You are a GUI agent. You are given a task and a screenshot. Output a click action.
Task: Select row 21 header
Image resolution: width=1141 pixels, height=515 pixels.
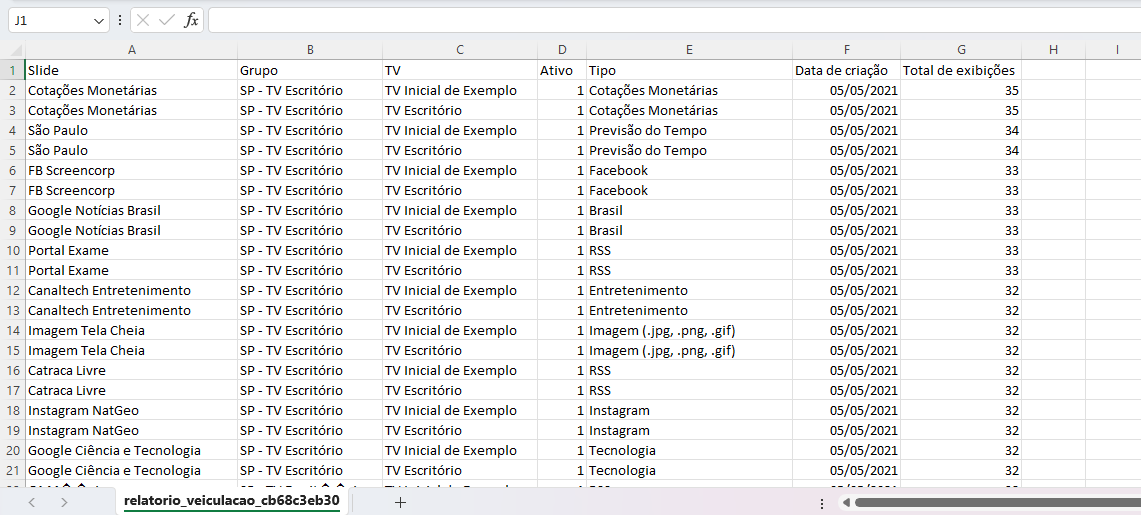(12, 471)
